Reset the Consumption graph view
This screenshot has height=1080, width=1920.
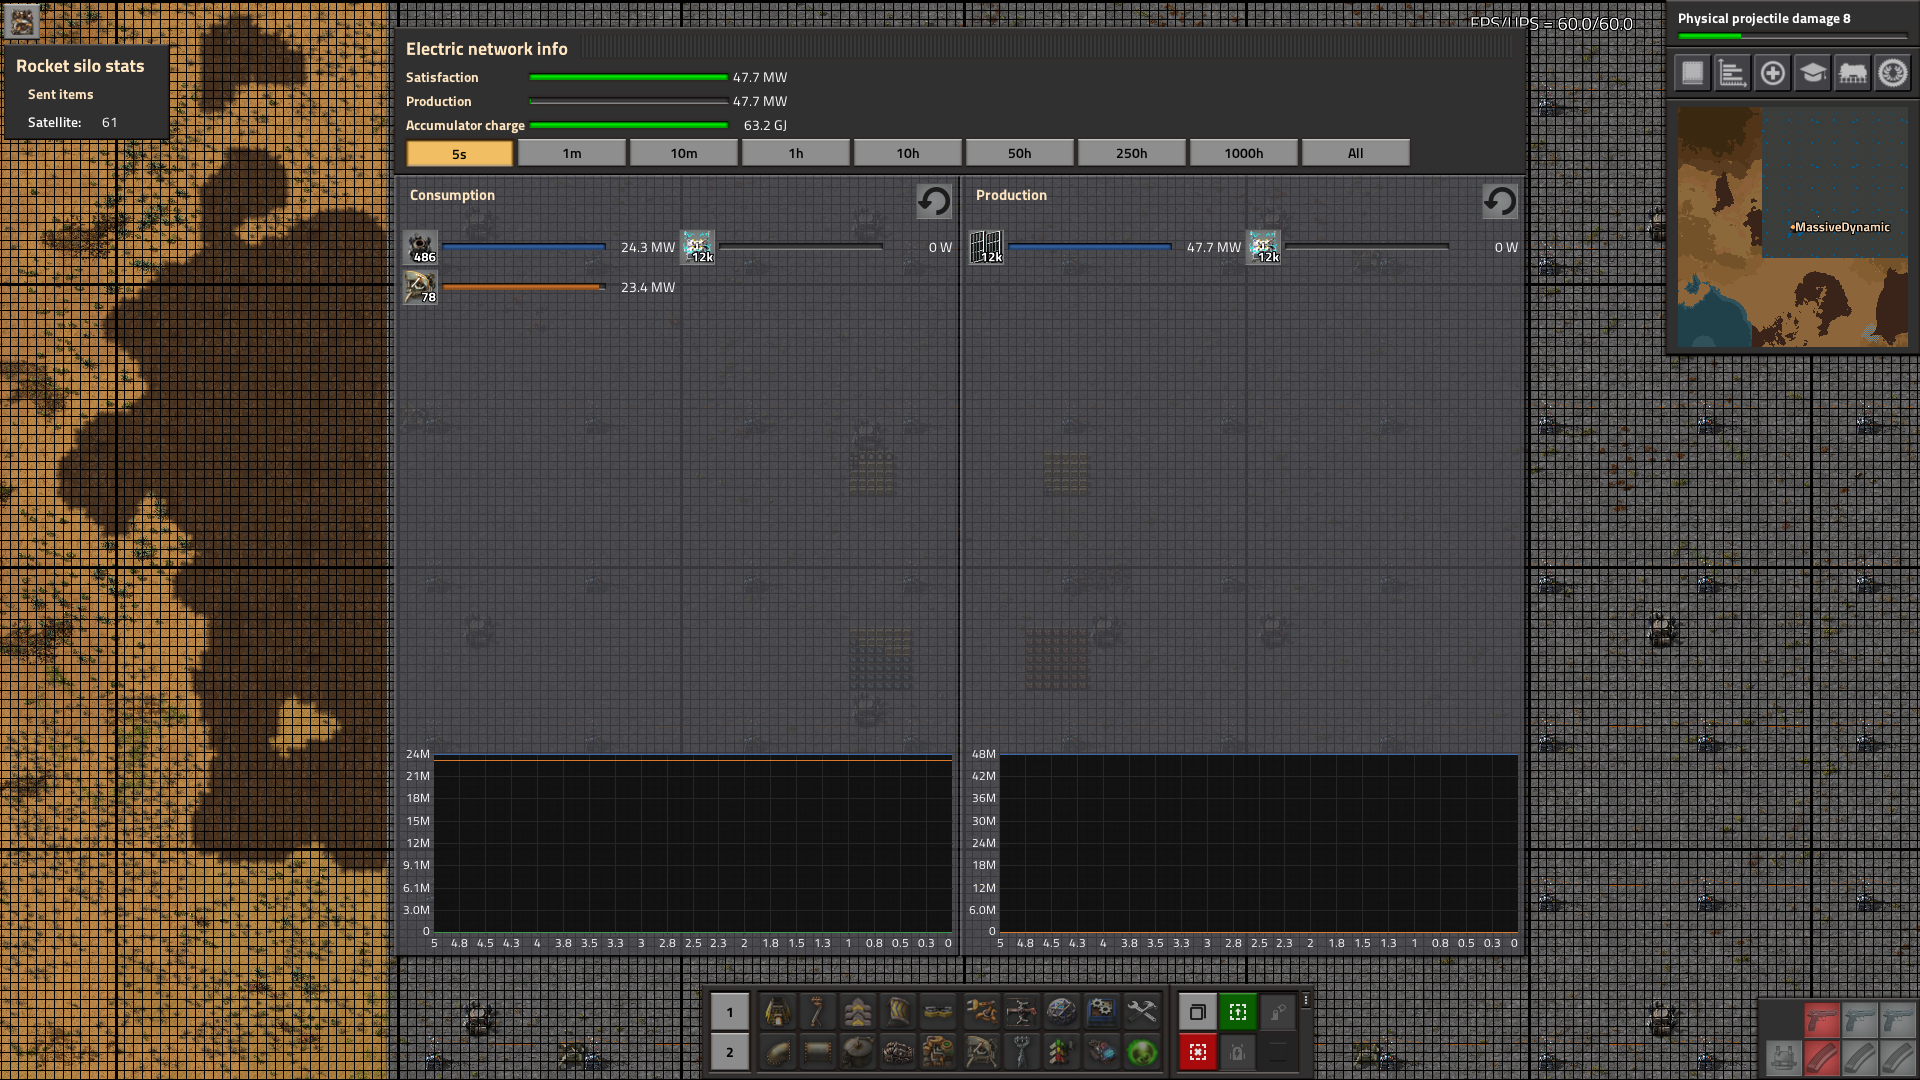(x=933, y=201)
